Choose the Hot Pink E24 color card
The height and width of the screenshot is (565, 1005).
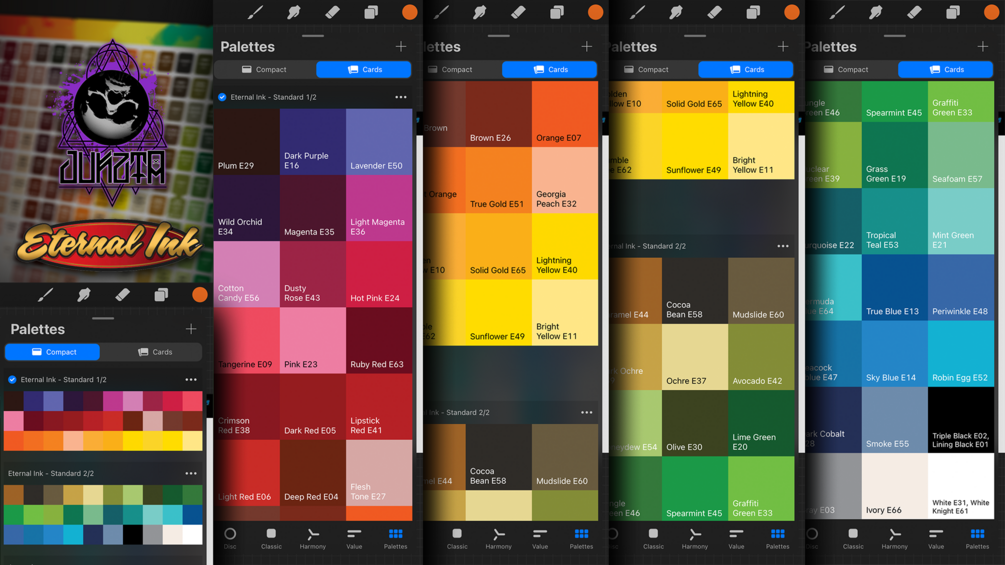tap(379, 274)
